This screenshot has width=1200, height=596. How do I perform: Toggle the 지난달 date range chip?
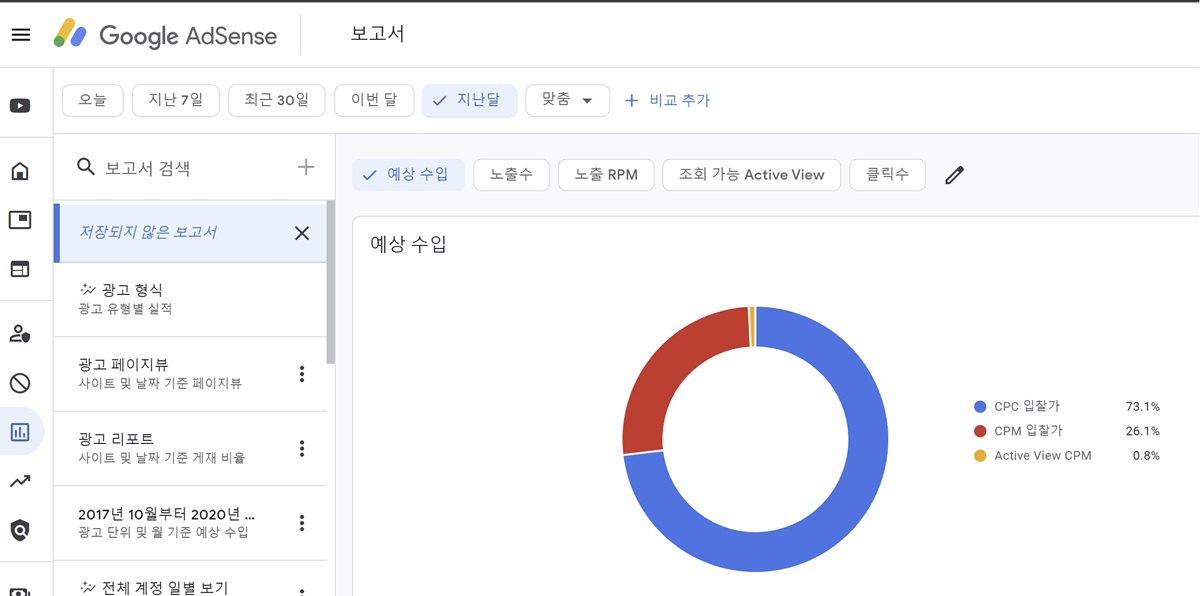pos(469,100)
